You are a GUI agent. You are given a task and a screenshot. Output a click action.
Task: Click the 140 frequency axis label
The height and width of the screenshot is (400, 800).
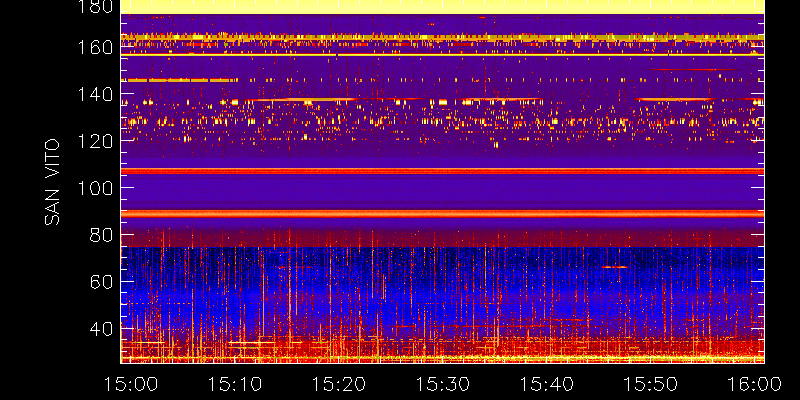point(95,94)
